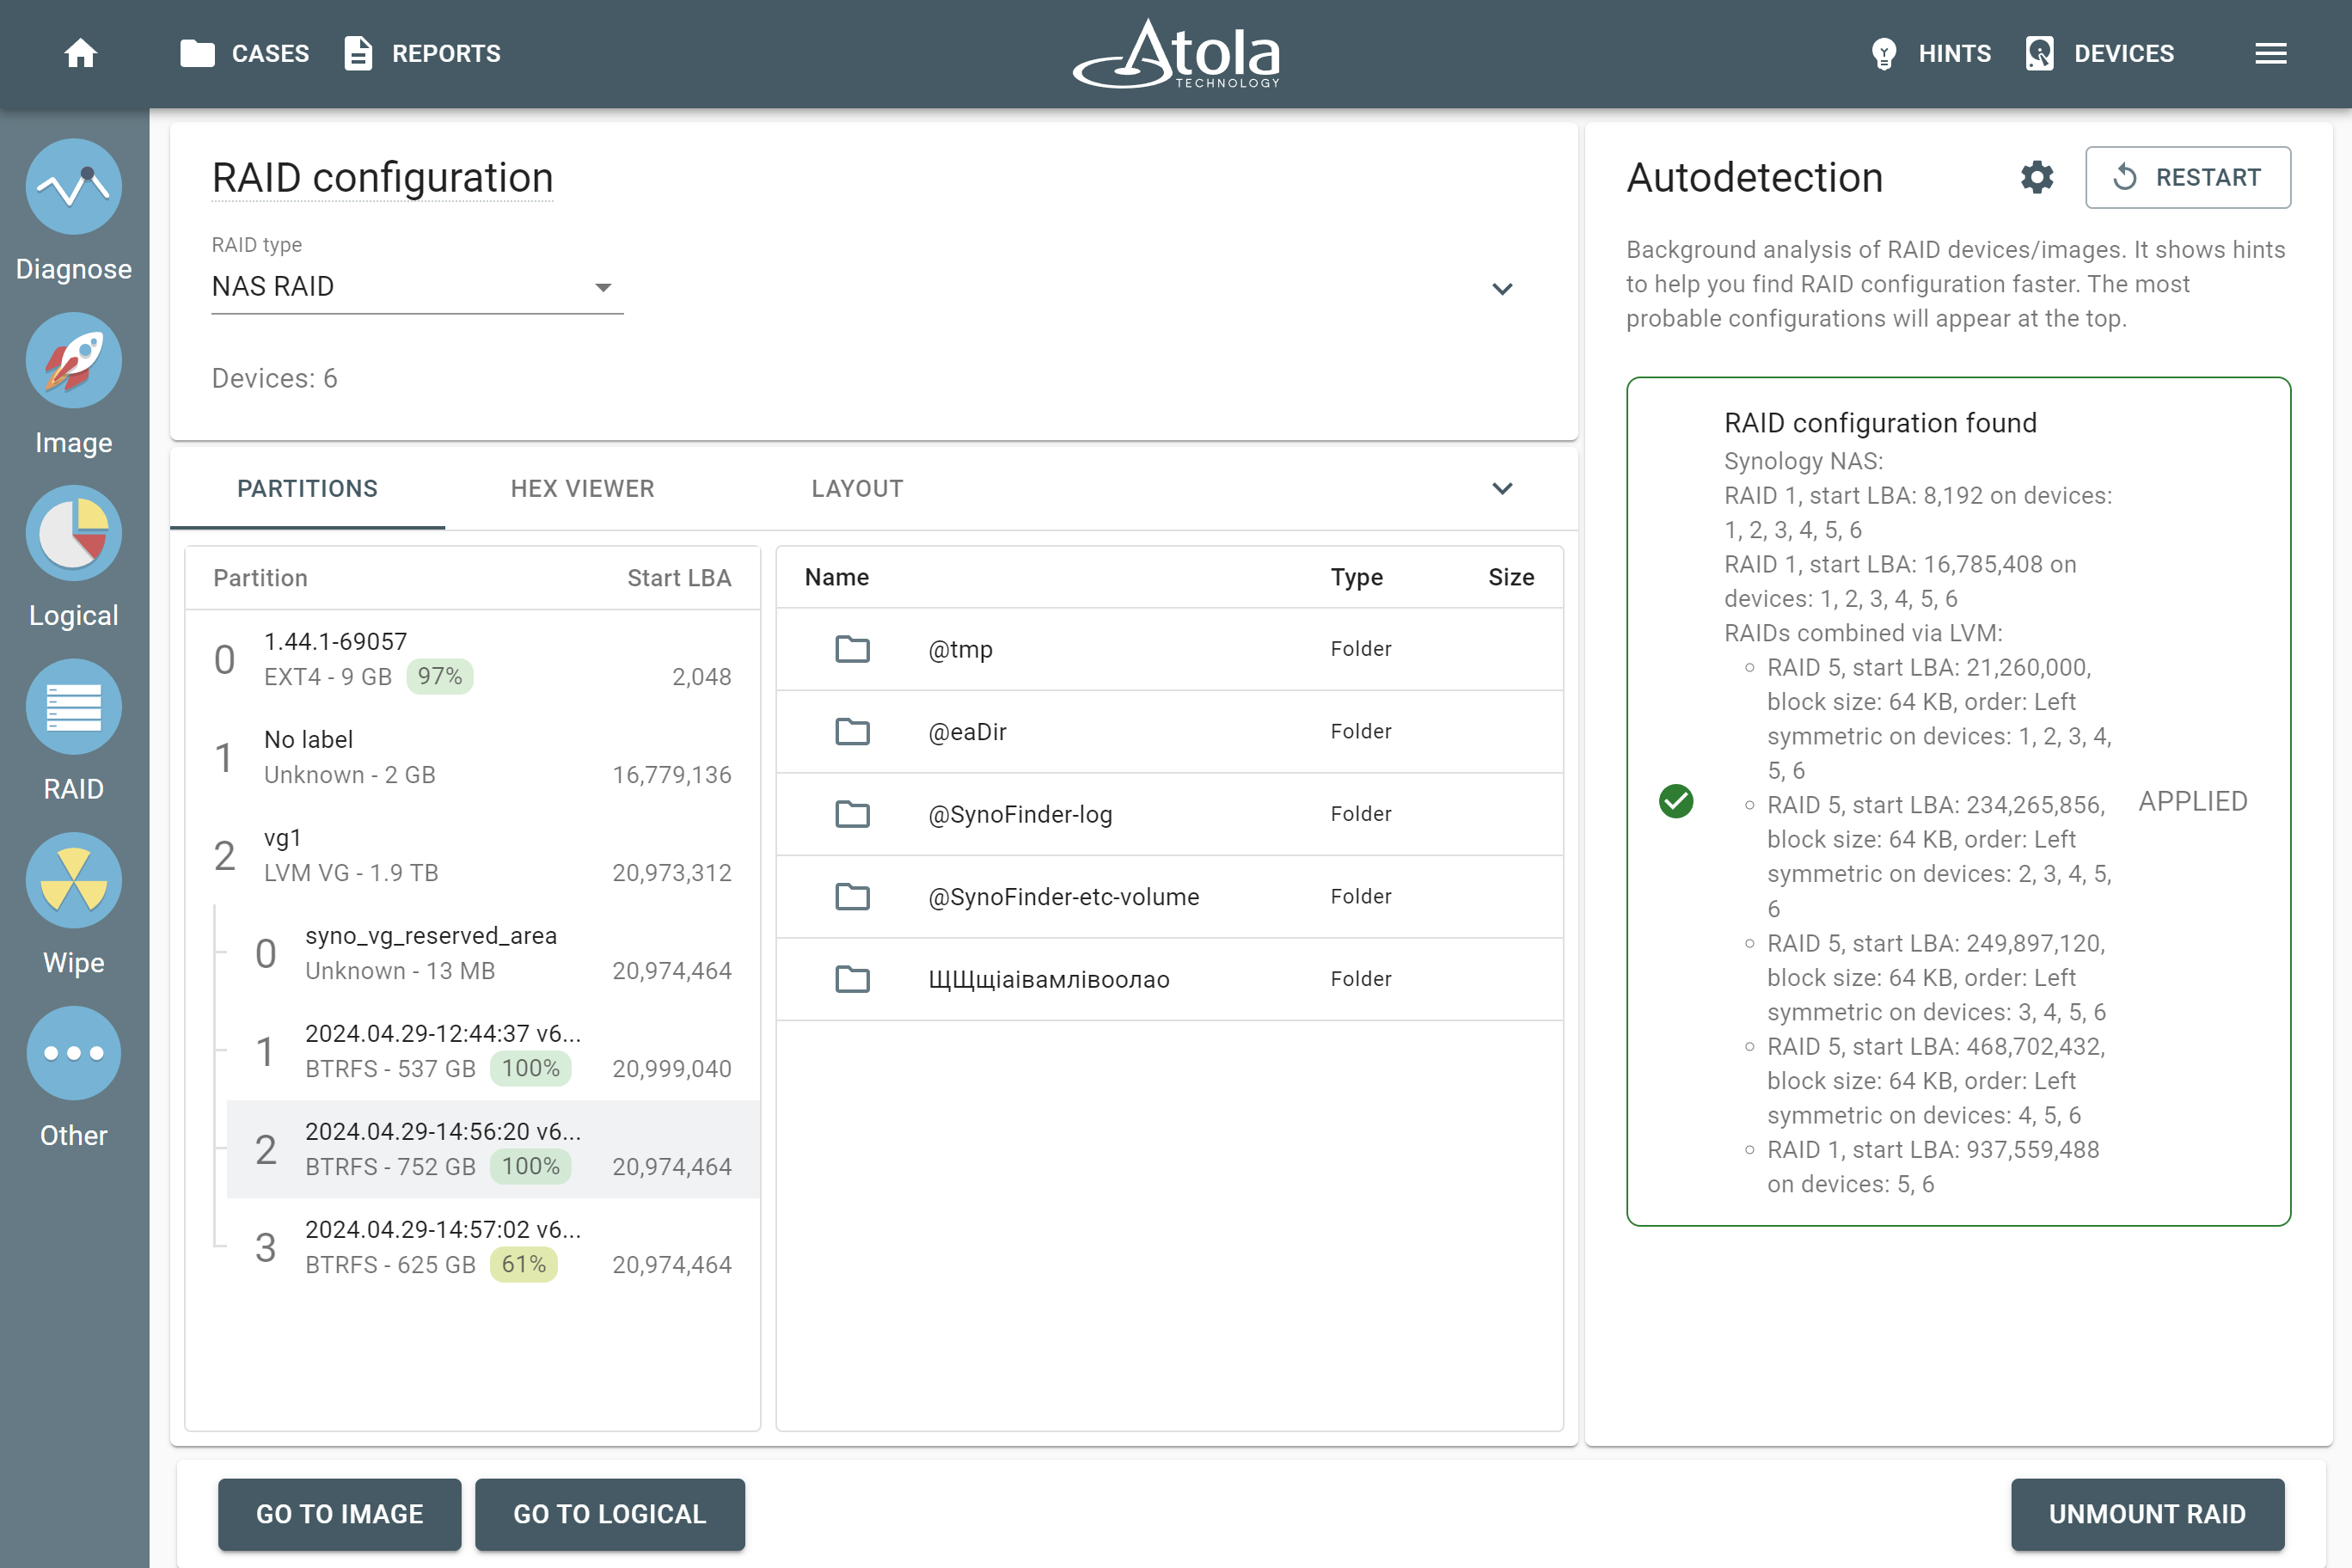Collapse the partitions tab panel chevron

[1502, 488]
